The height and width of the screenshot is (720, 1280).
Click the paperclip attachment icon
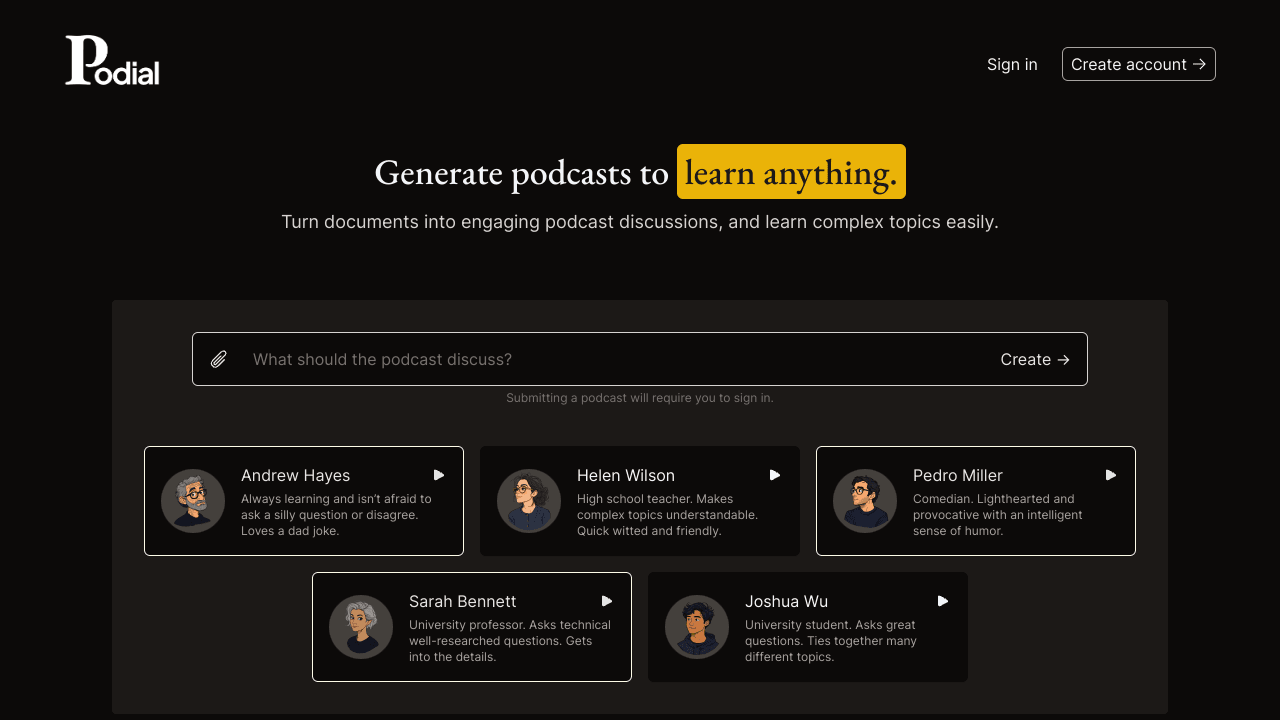219,359
